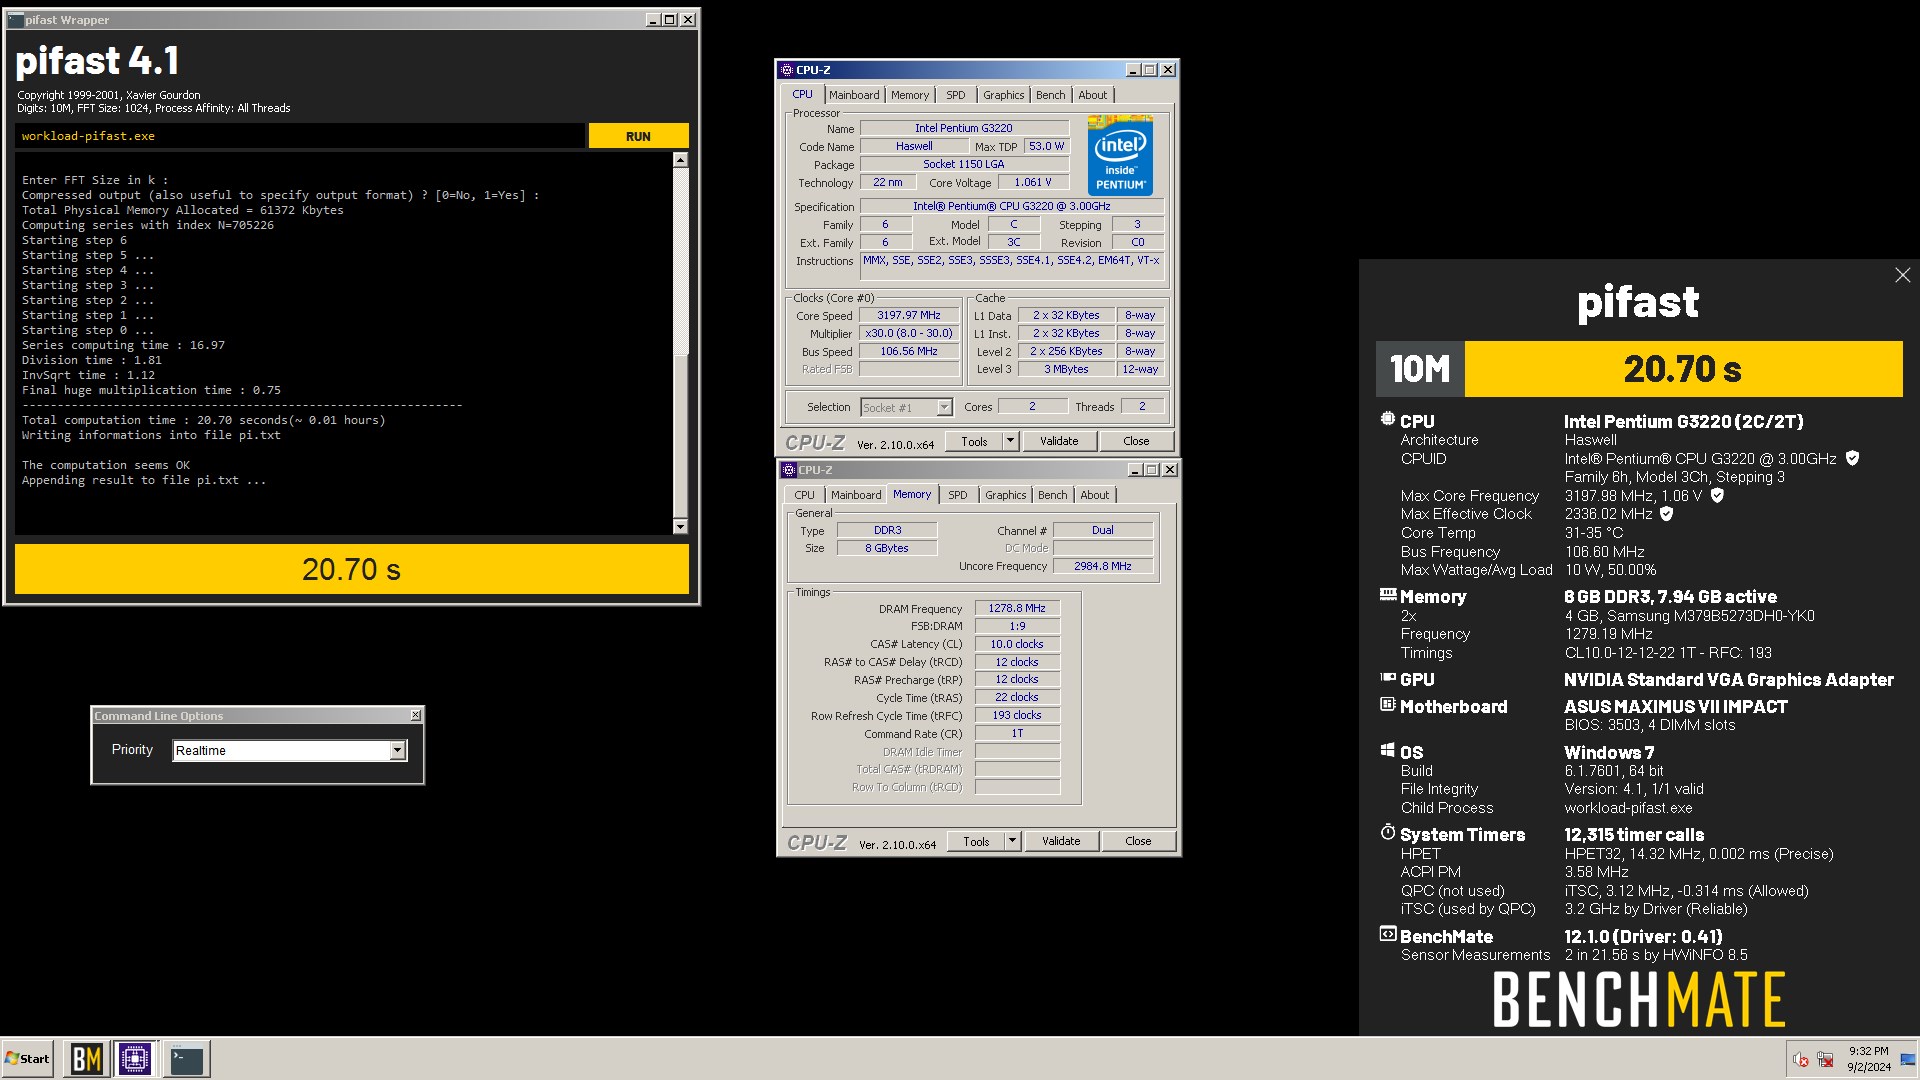The height and width of the screenshot is (1080, 1920).
Task: Click the Max Effective Clock shield icon
Action: [1666, 514]
